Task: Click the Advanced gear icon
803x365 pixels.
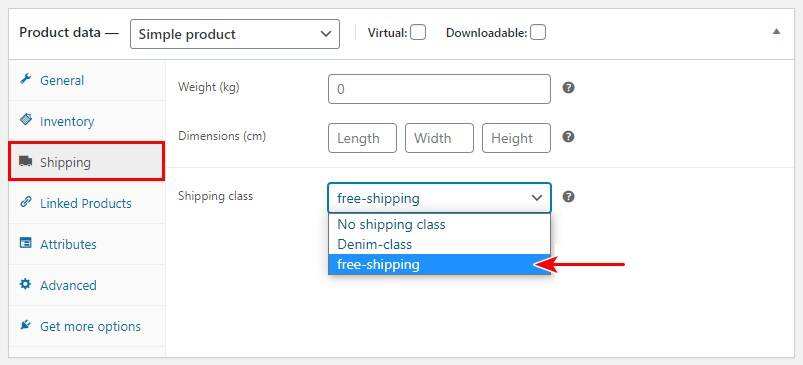Action: [x=26, y=284]
